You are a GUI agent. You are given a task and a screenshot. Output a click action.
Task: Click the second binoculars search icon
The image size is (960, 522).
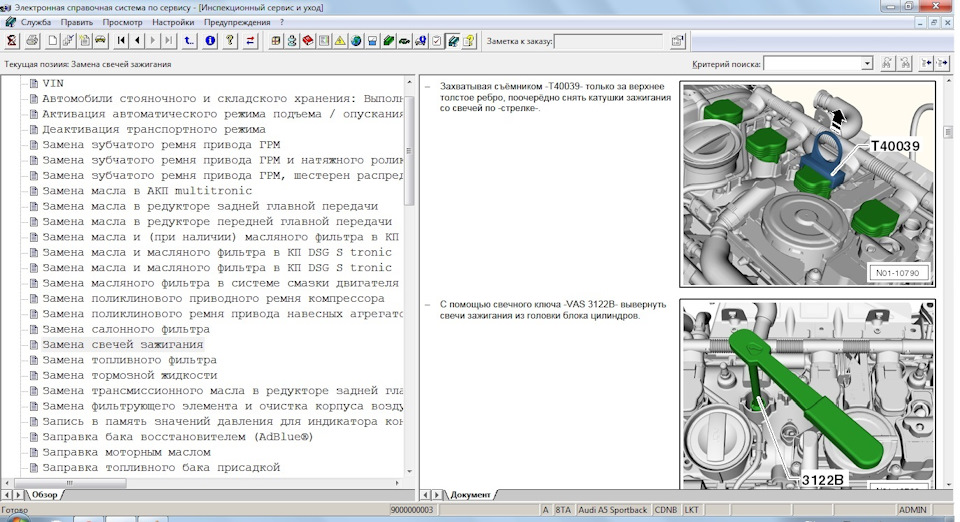click(906, 63)
